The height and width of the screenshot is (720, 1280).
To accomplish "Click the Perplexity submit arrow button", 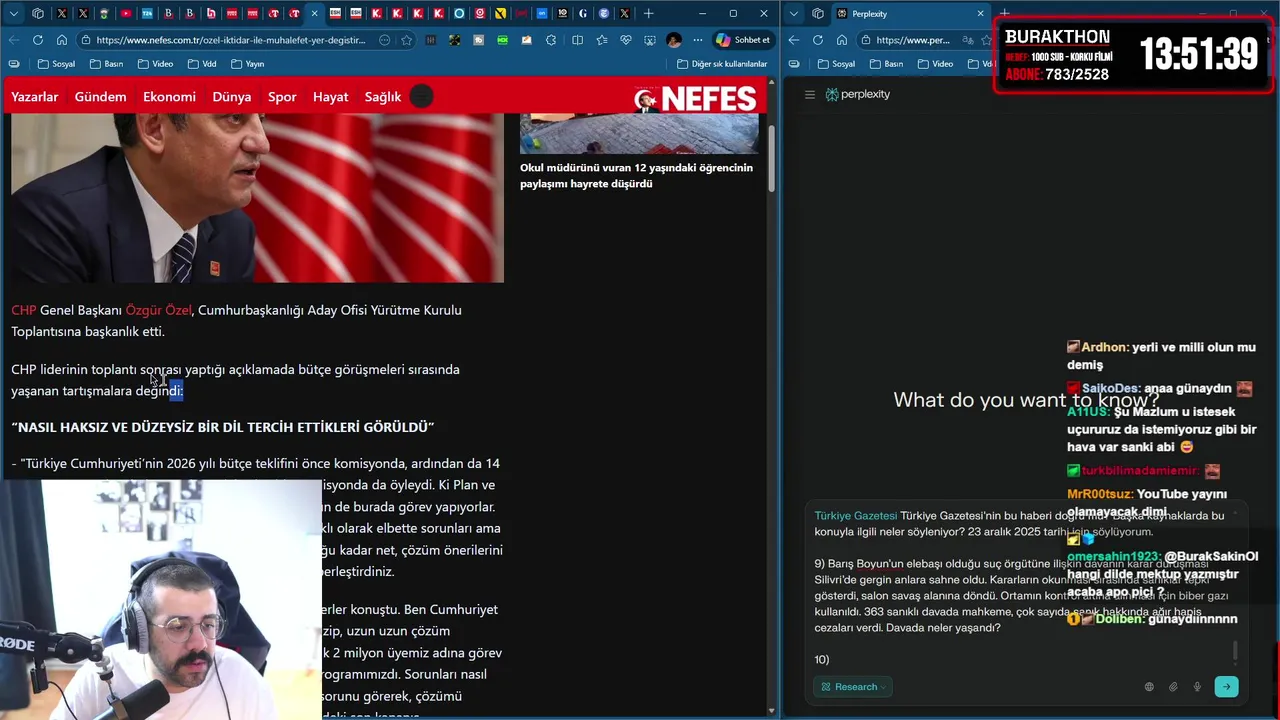I will coord(1226,687).
